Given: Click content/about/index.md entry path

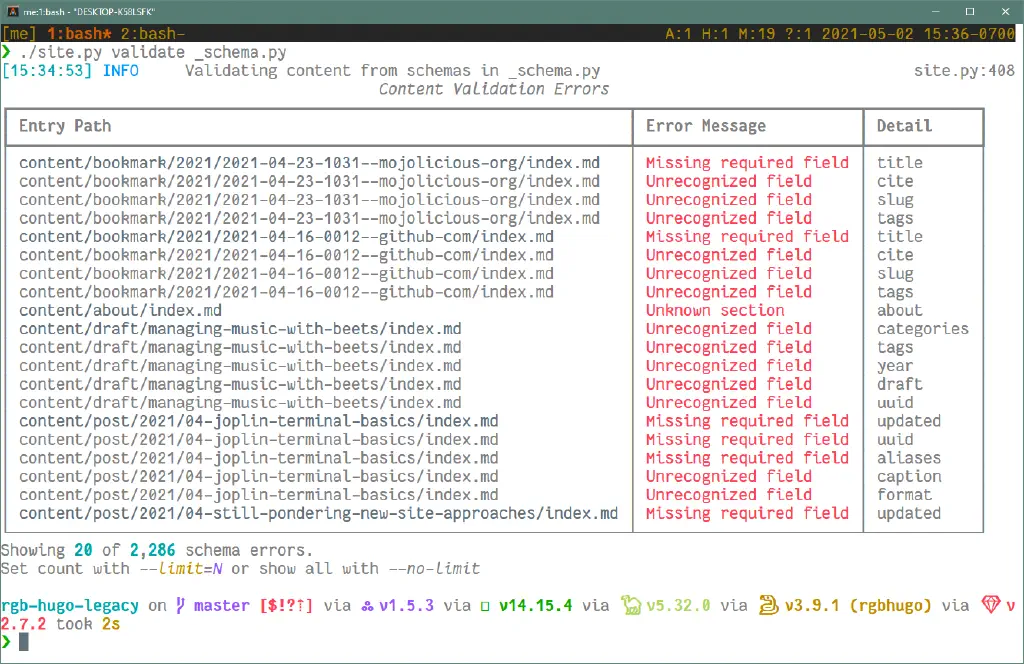Looking at the screenshot, I should point(120,310).
